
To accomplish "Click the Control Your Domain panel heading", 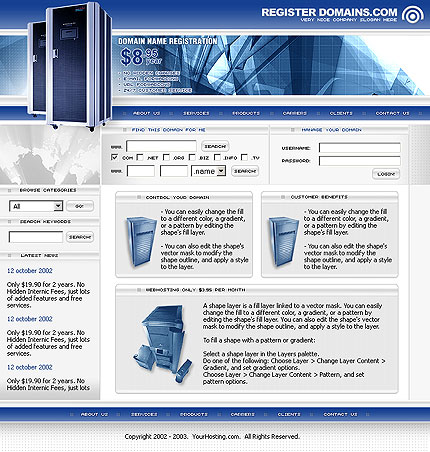I will [177, 198].
